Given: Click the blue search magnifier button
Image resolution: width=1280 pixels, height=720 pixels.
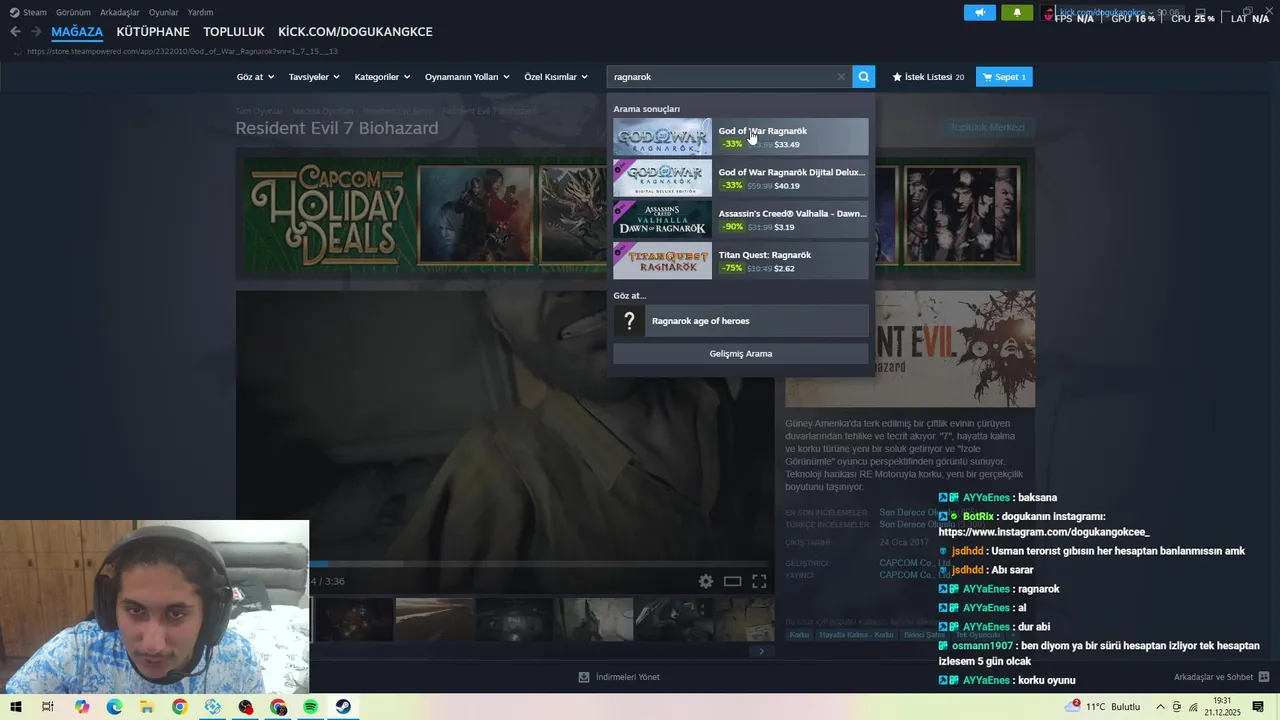Looking at the screenshot, I should [864, 77].
